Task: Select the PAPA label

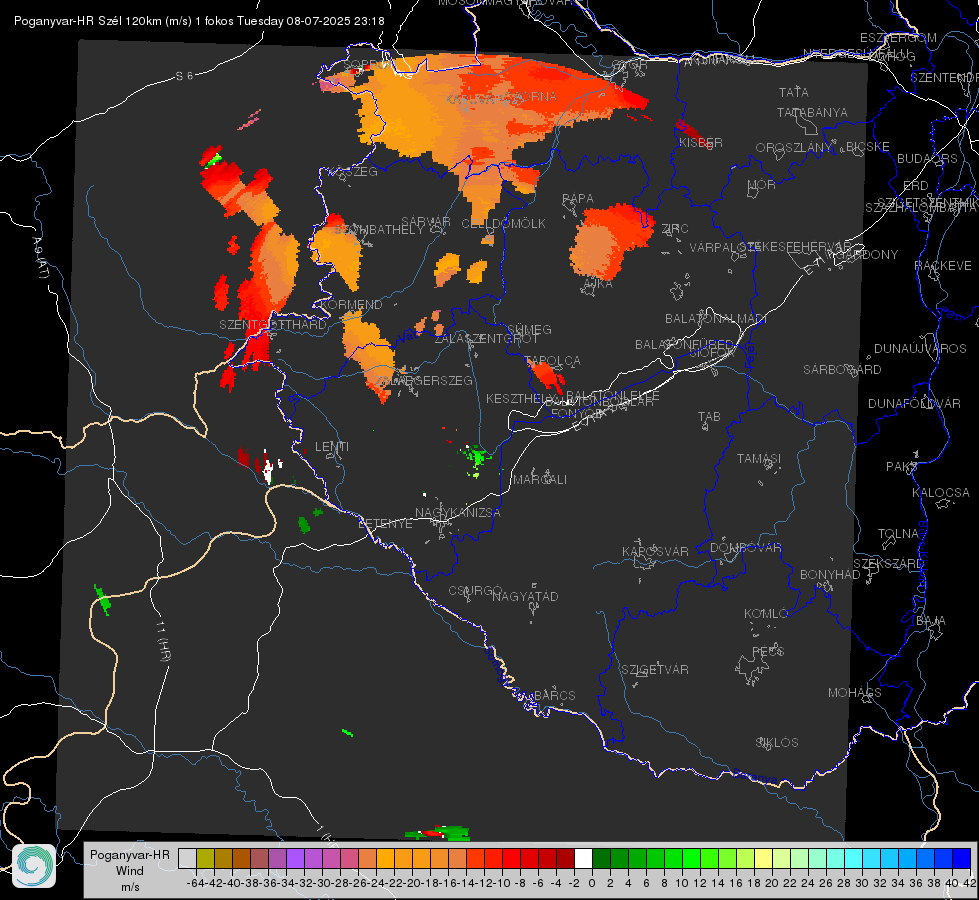Action: [578, 198]
